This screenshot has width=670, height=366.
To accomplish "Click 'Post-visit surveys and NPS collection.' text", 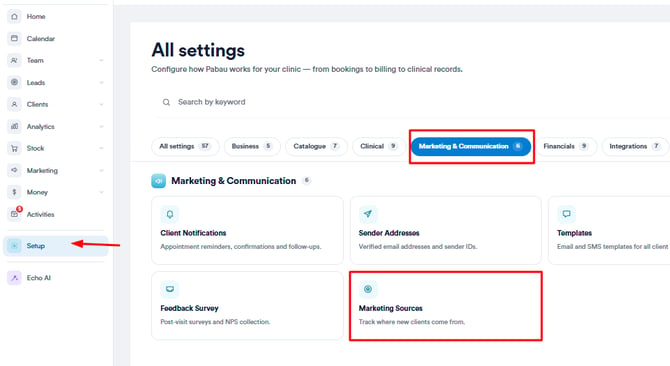I will coord(215,322).
